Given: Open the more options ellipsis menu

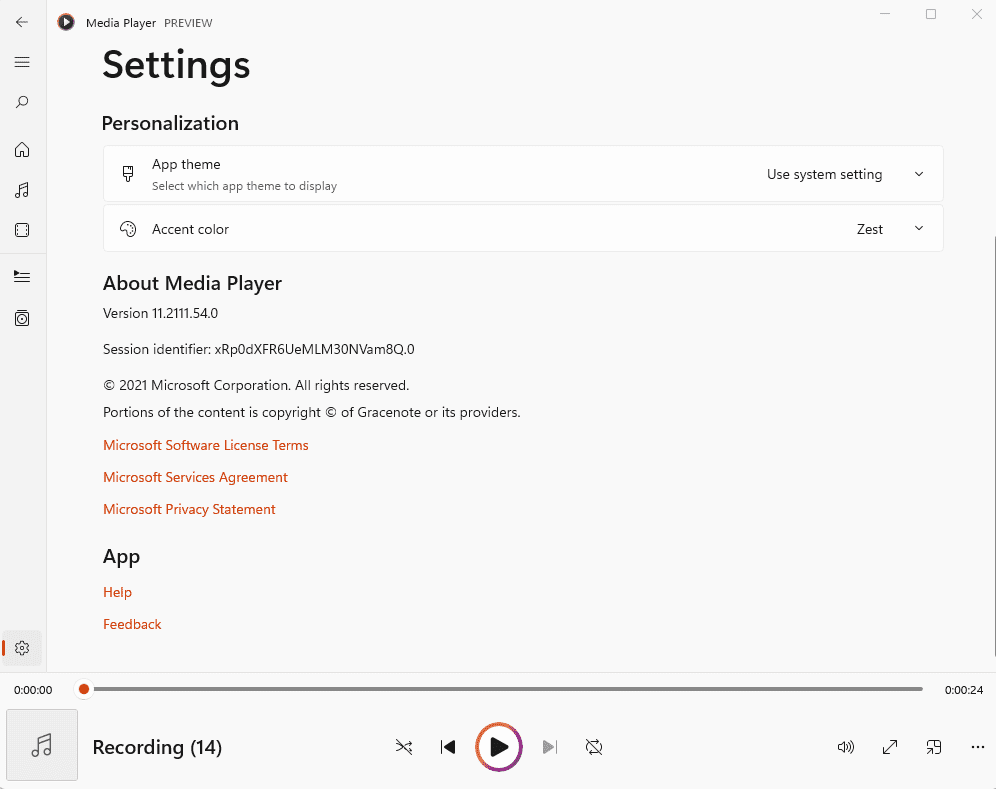Looking at the screenshot, I should 978,747.
